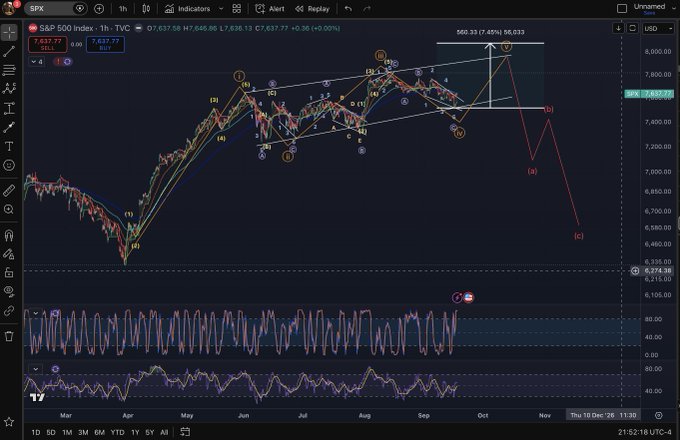This screenshot has width=680, height=440.
Task: Select the crosshair cursor tool
Action: click(x=9, y=33)
